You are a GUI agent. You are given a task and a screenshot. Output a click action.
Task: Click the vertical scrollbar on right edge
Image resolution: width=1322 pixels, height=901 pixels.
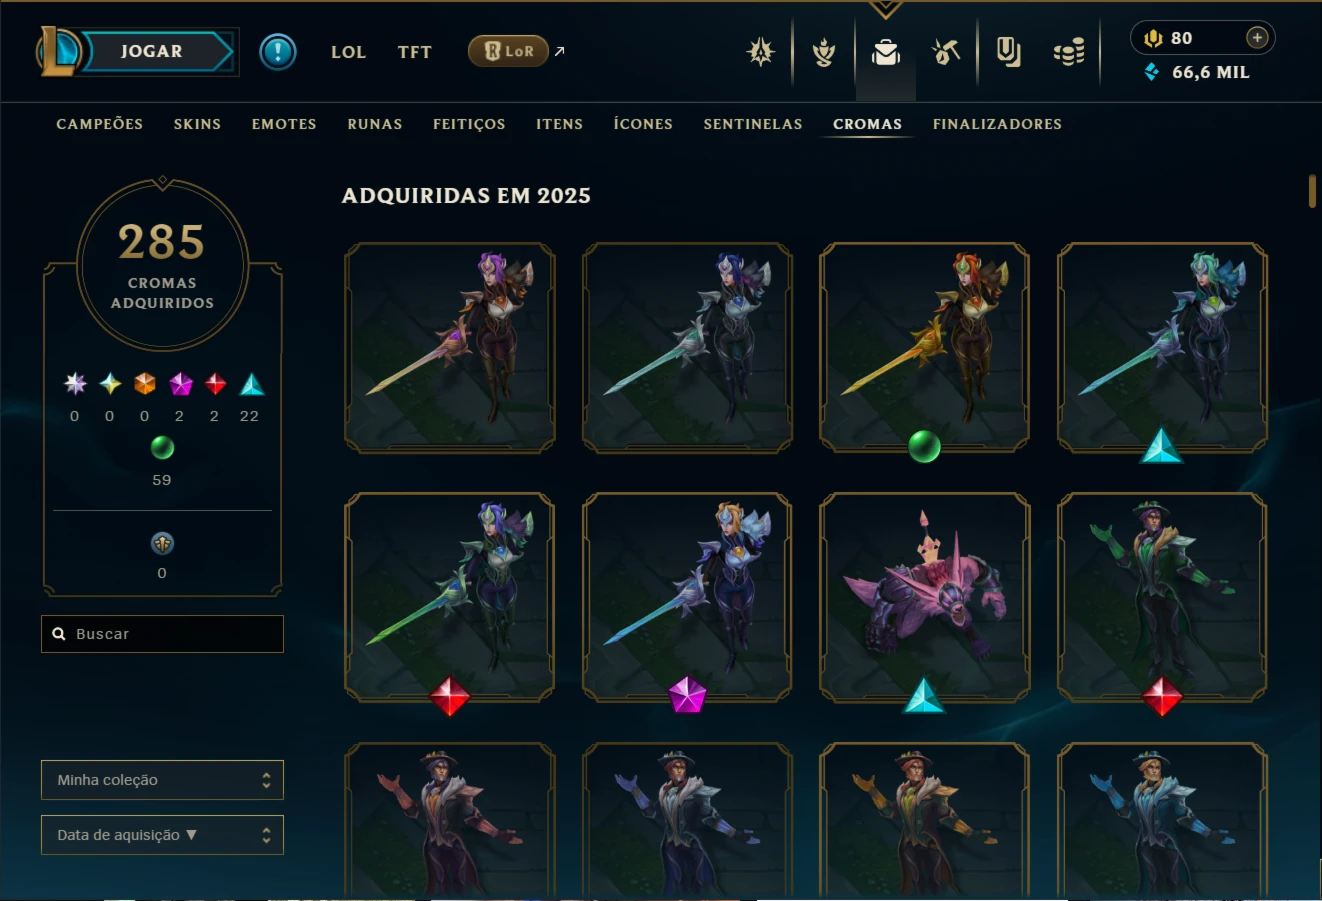click(1312, 191)
